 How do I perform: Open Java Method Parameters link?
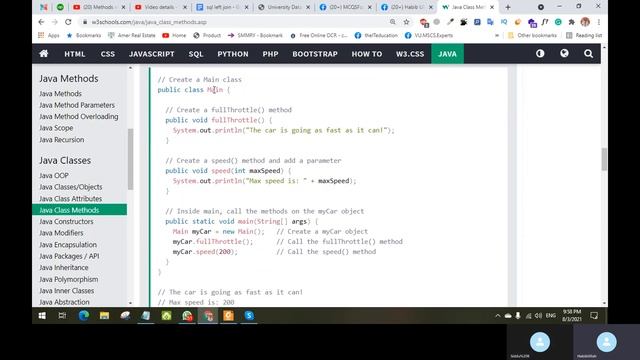point(77,105)
